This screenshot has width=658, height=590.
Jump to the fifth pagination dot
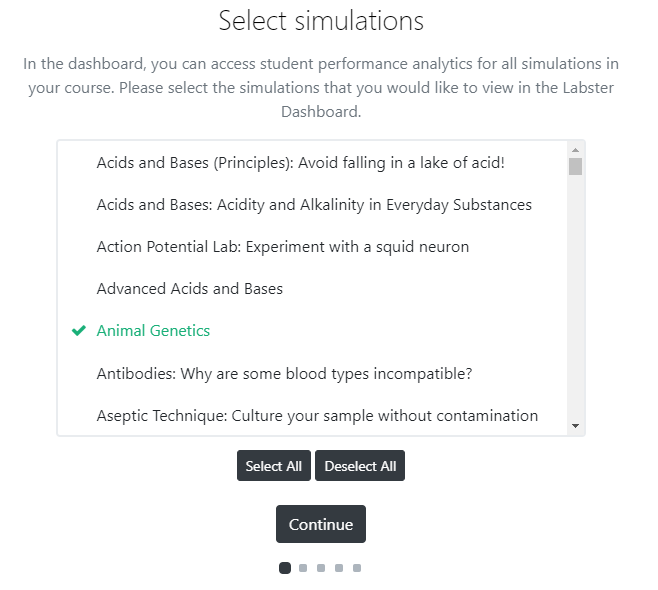click(357, 568)
